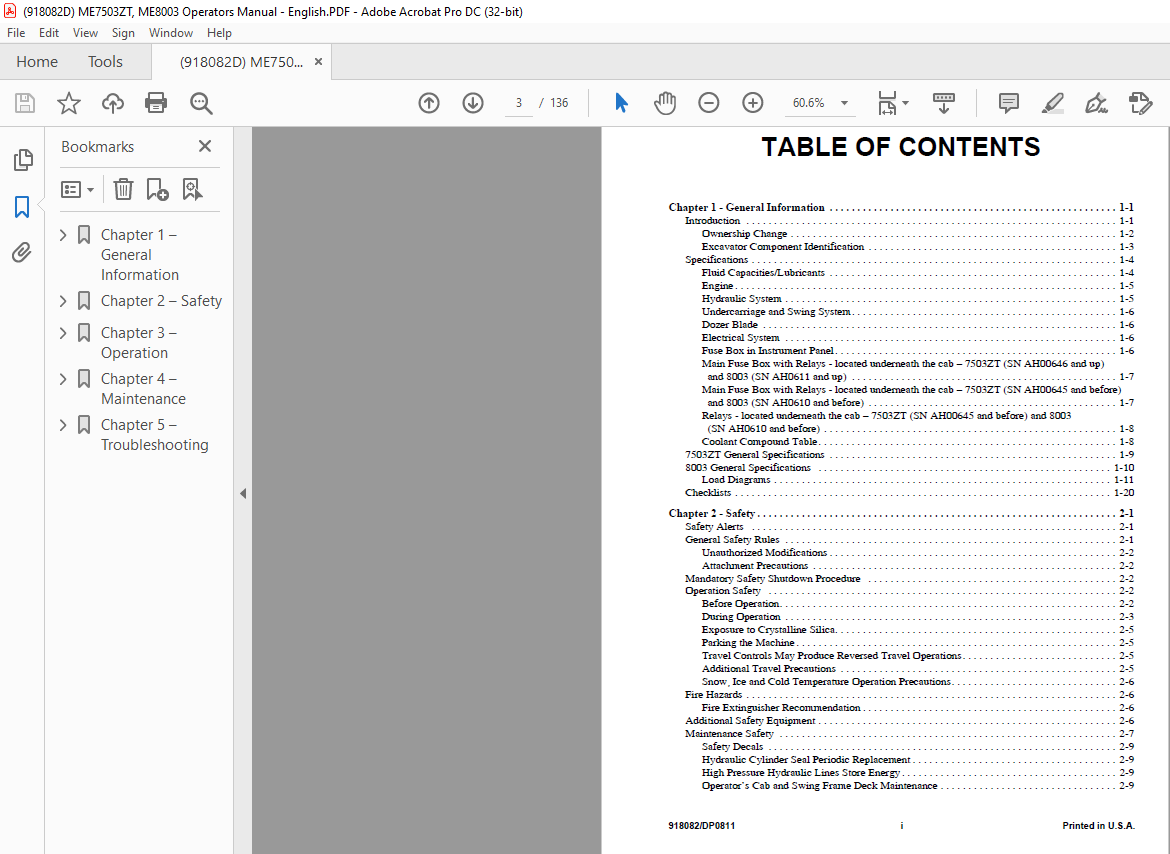Switch to the Tools tab

pos(105,62)
